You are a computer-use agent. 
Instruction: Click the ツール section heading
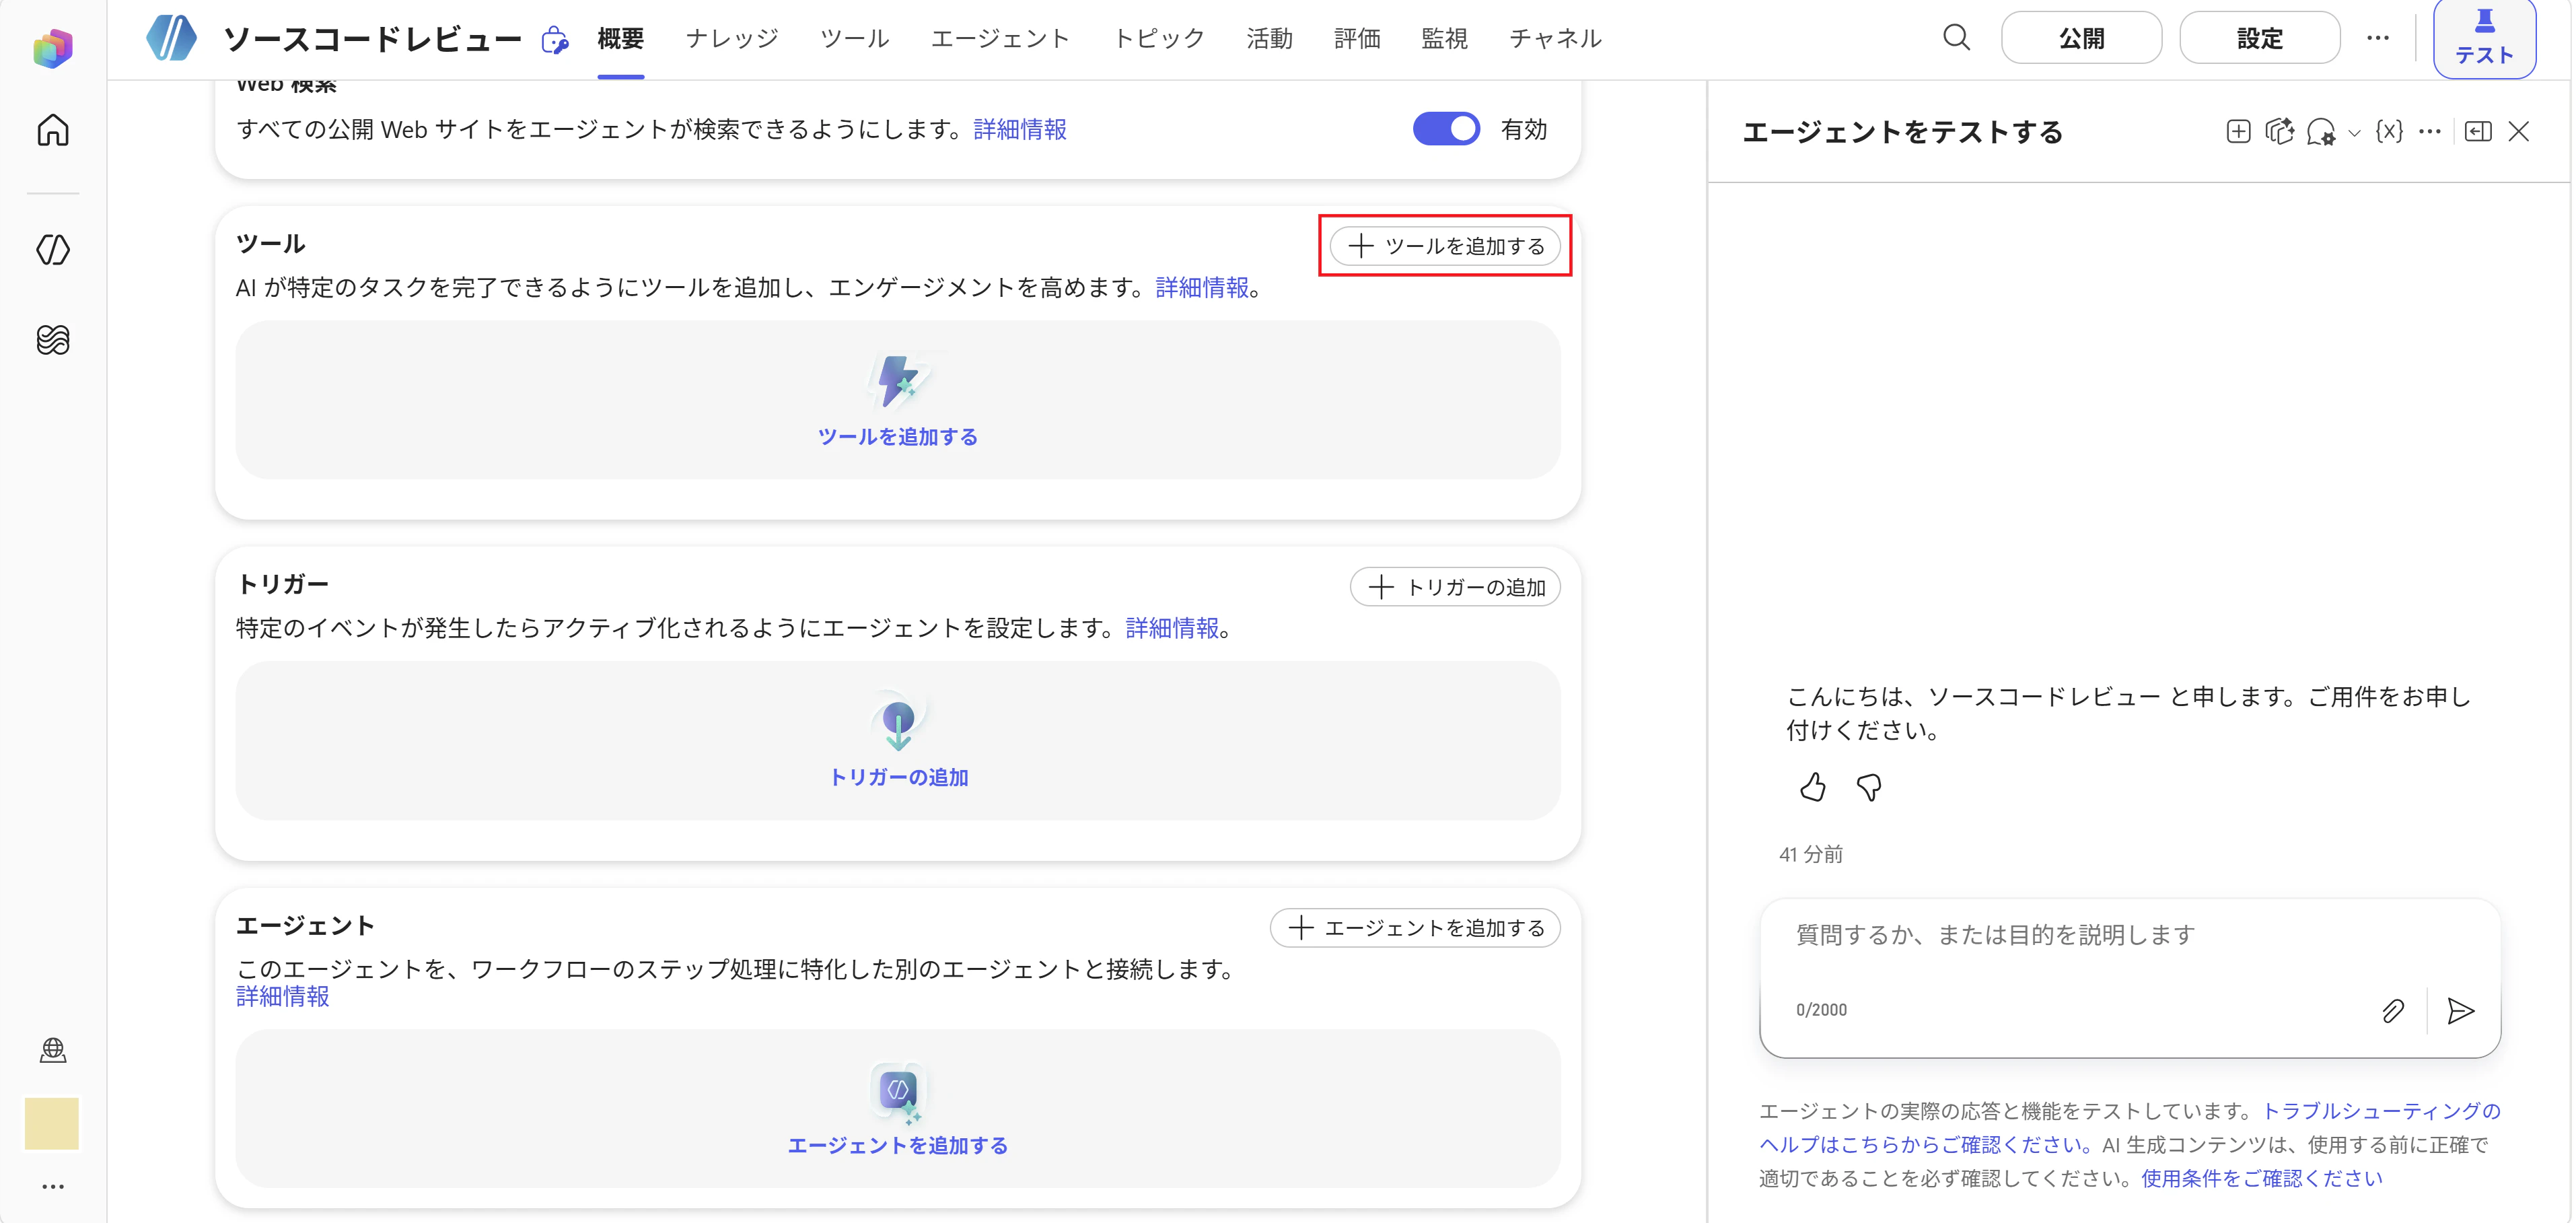[x=270, y=244]
